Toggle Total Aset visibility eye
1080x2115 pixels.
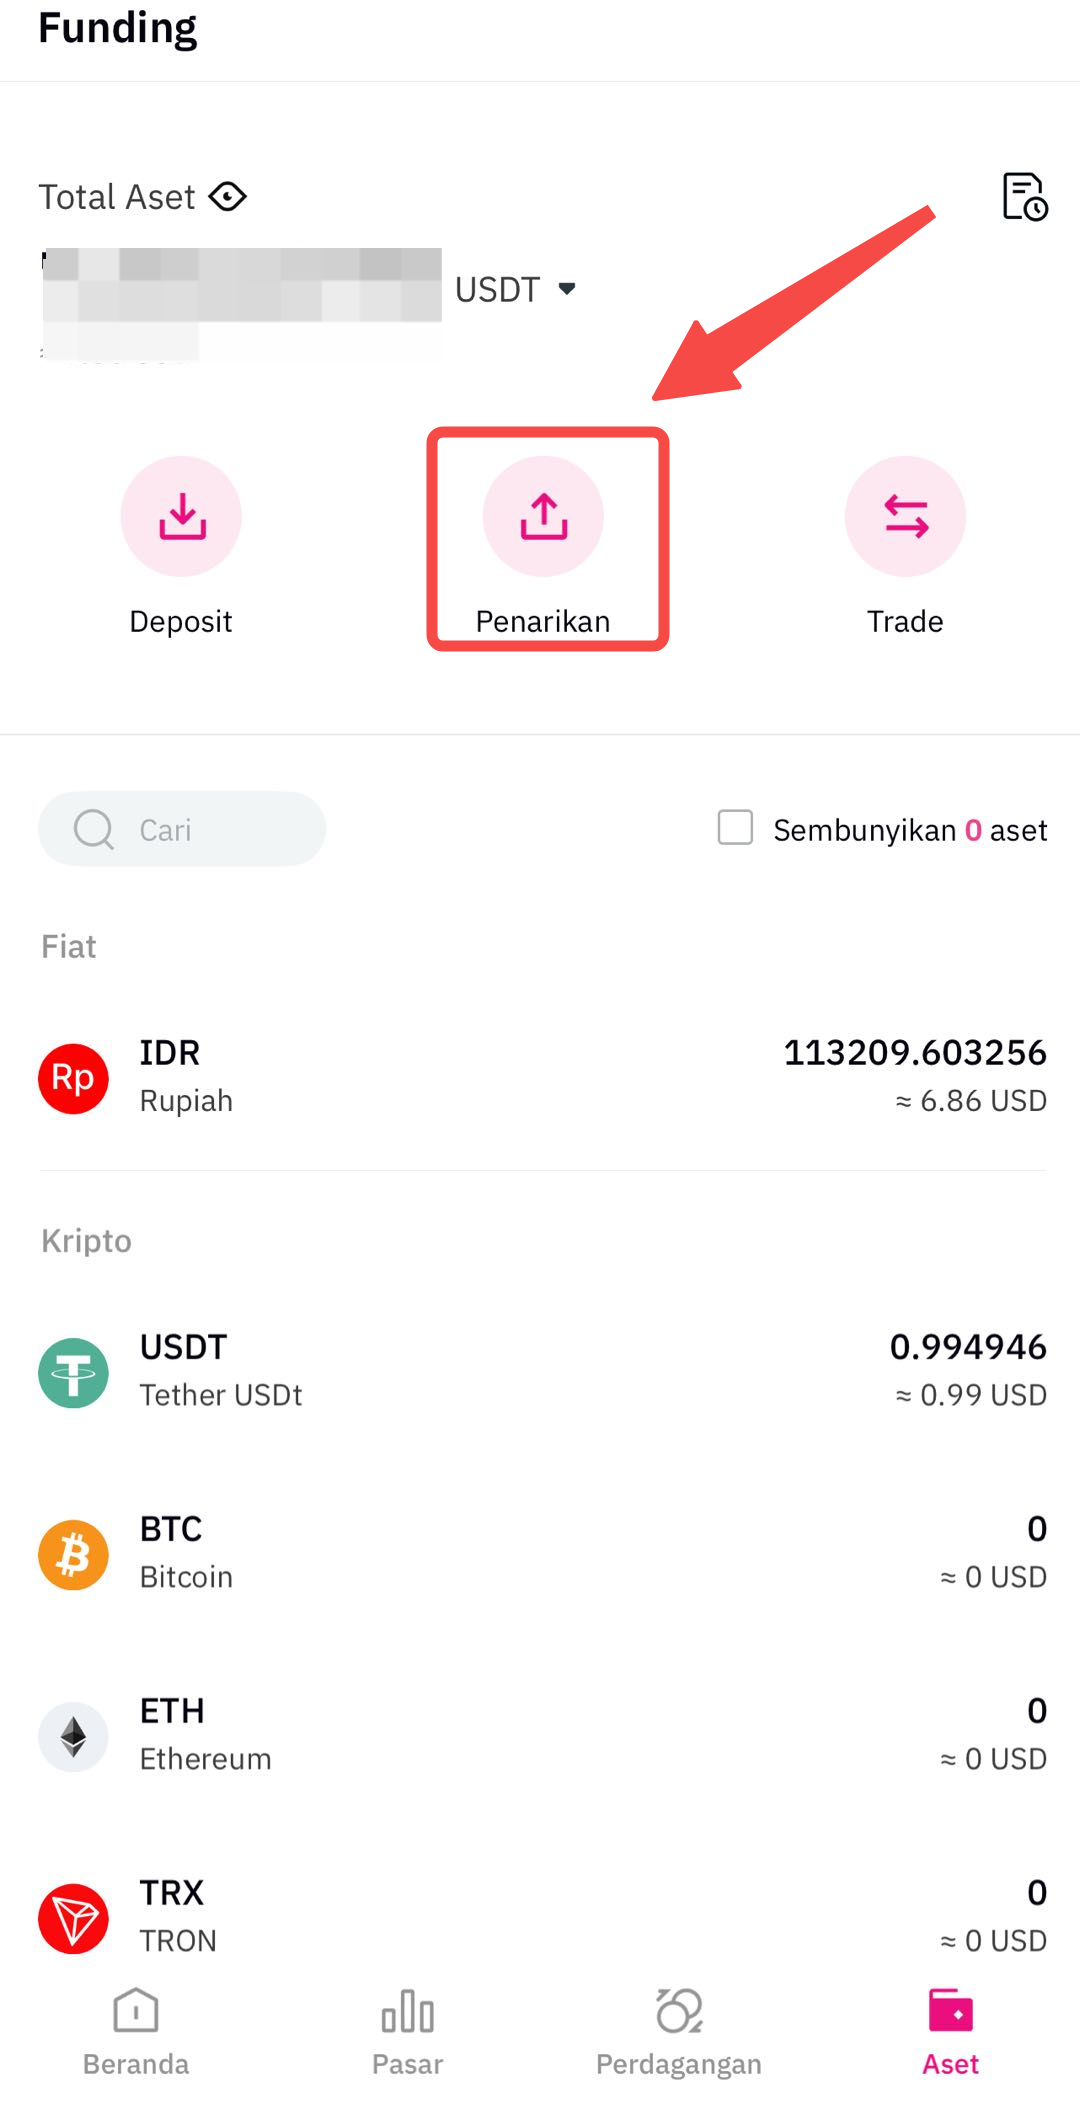pyautogui.click(x=228, y=197)
